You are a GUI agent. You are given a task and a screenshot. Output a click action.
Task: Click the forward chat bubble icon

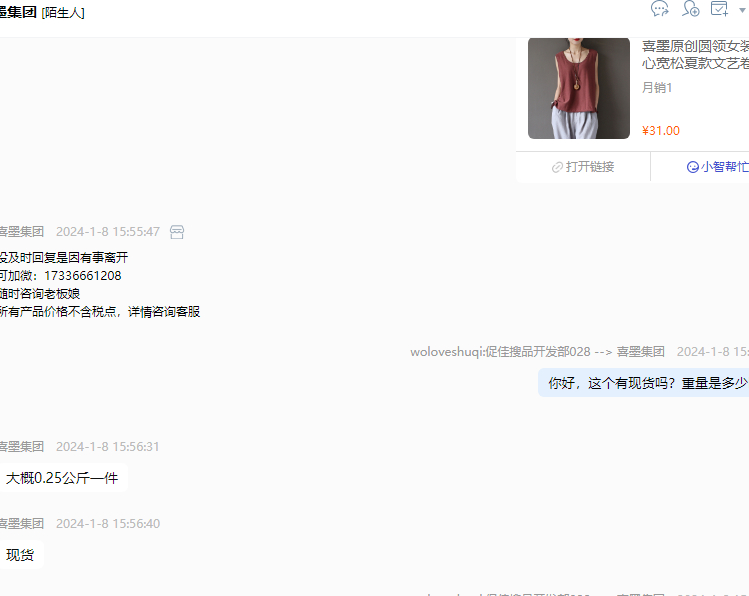click(660, 9)
